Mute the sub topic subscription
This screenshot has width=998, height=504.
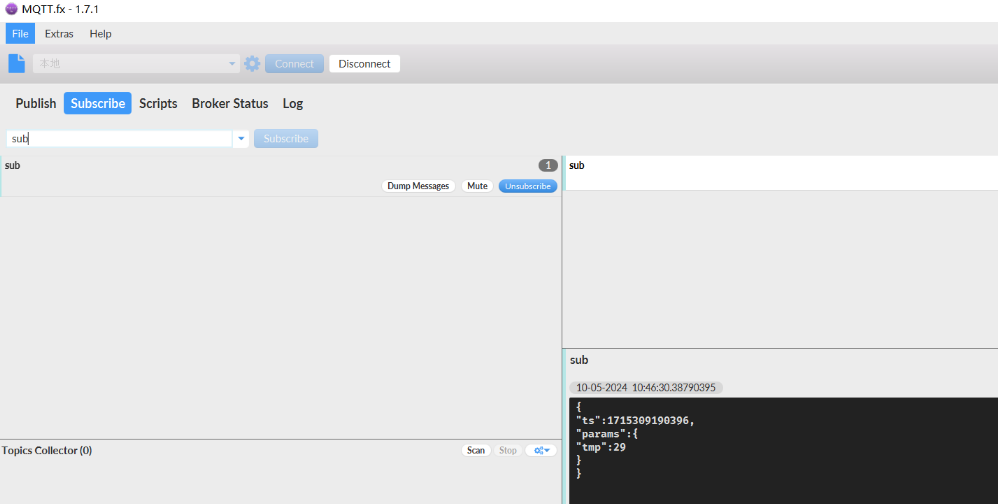click(x=477, y=186)
